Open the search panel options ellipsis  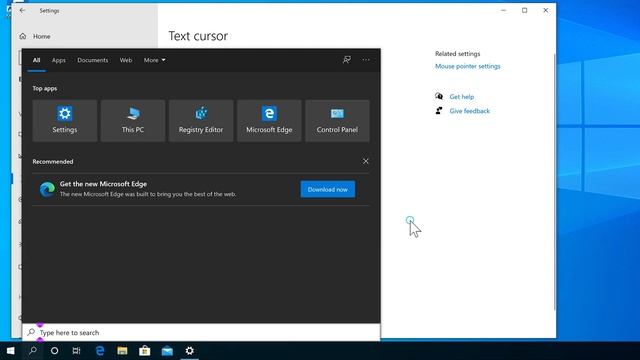point(366,60)
